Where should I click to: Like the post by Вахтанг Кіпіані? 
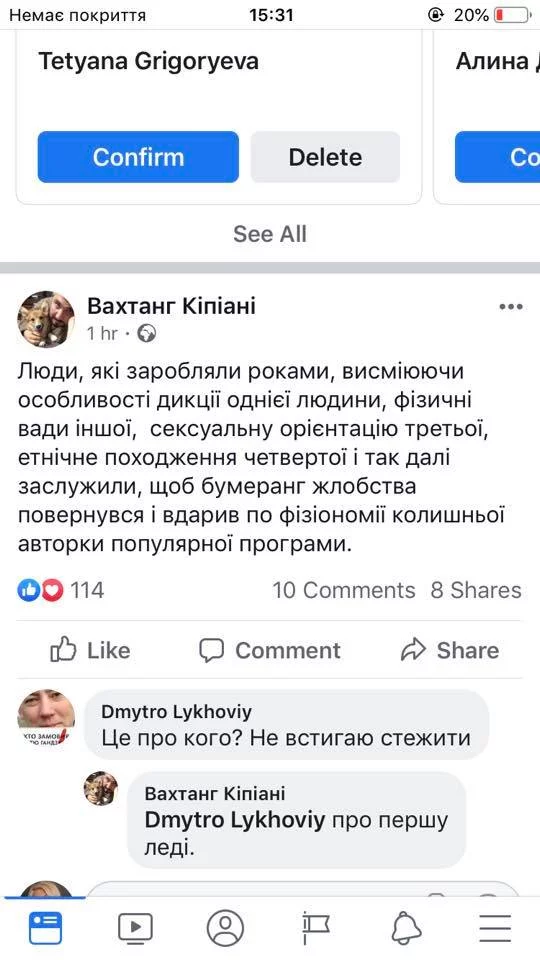(90, 650)
